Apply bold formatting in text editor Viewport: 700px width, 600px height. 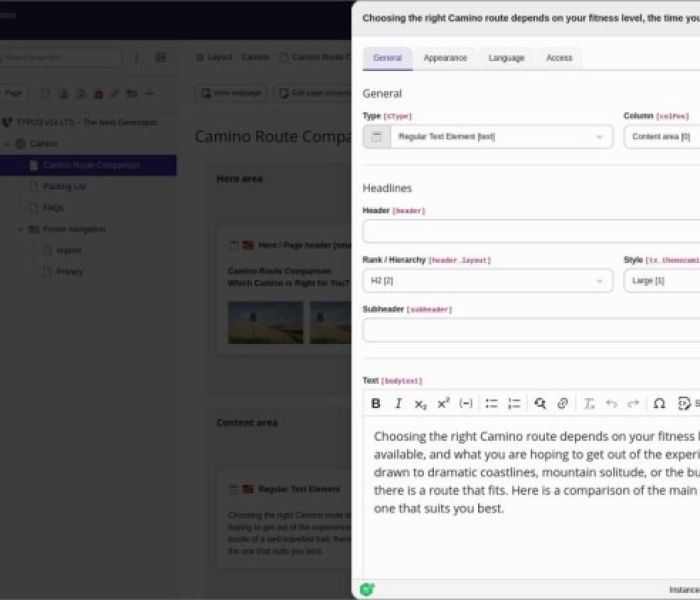point(376,404)
